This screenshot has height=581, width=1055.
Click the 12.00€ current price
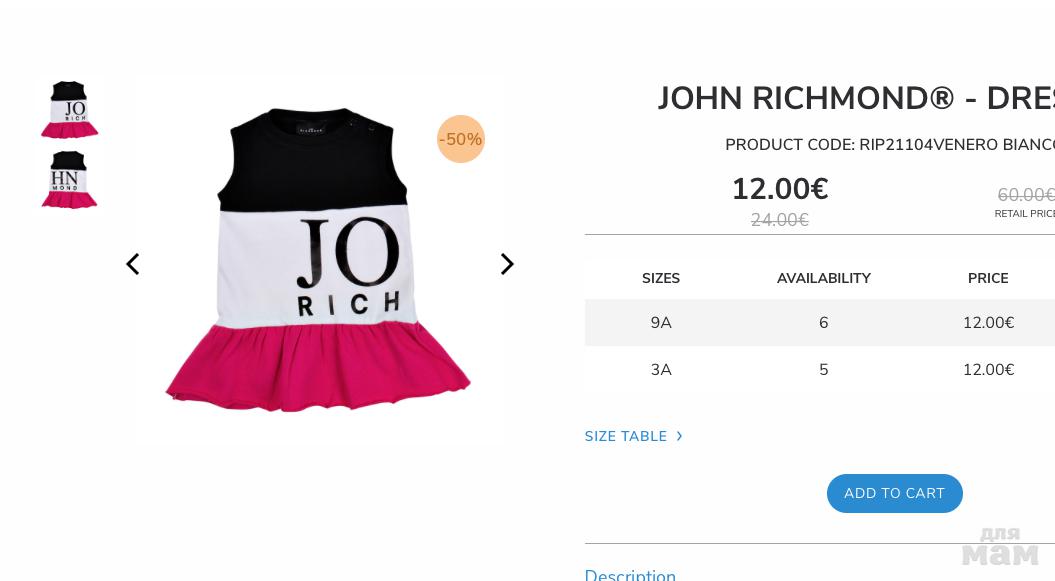[x=780, y=189]
